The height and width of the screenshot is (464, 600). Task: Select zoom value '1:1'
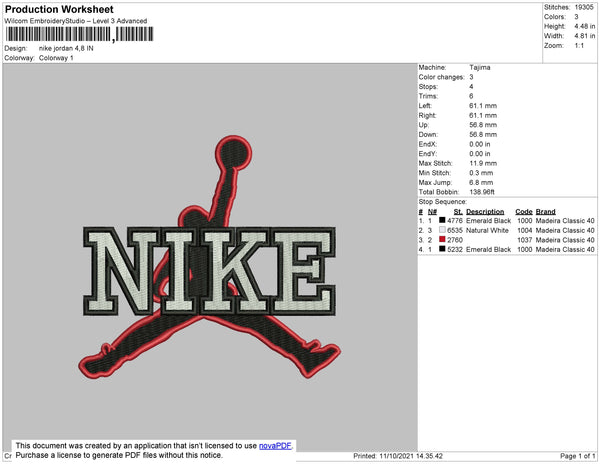coord(579,46)
